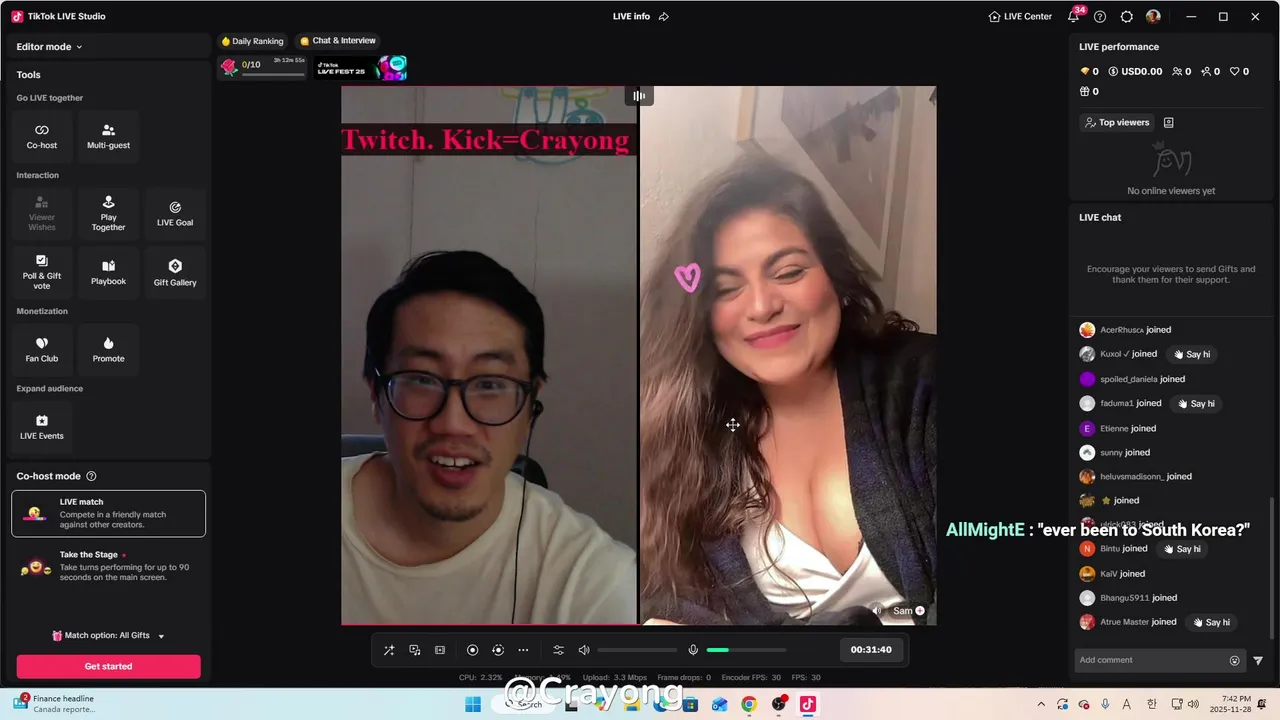1280x720 pixels.
Task: Say hi to faduma1
Action: (1196, 403)
